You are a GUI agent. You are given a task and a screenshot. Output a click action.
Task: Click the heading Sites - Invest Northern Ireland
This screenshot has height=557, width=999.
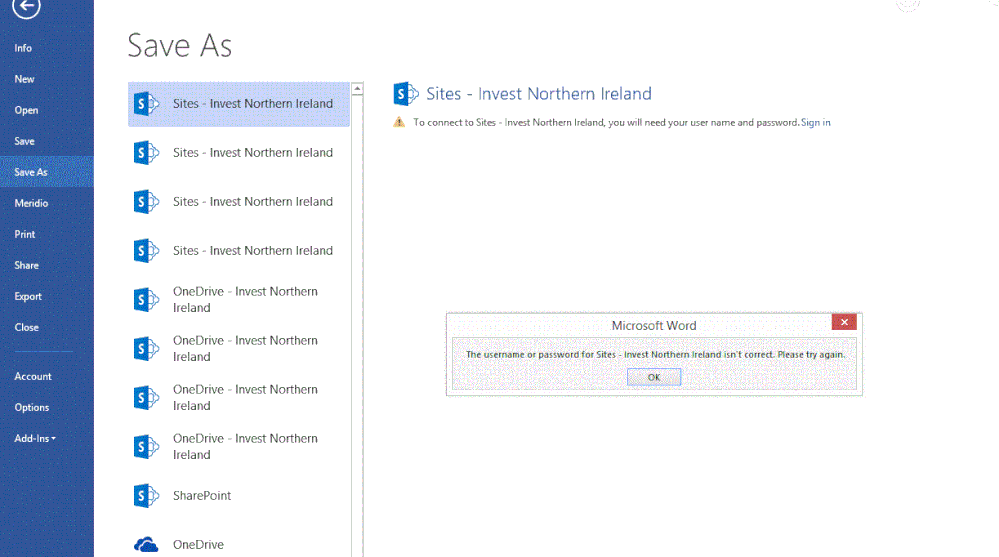coord(539,94)
